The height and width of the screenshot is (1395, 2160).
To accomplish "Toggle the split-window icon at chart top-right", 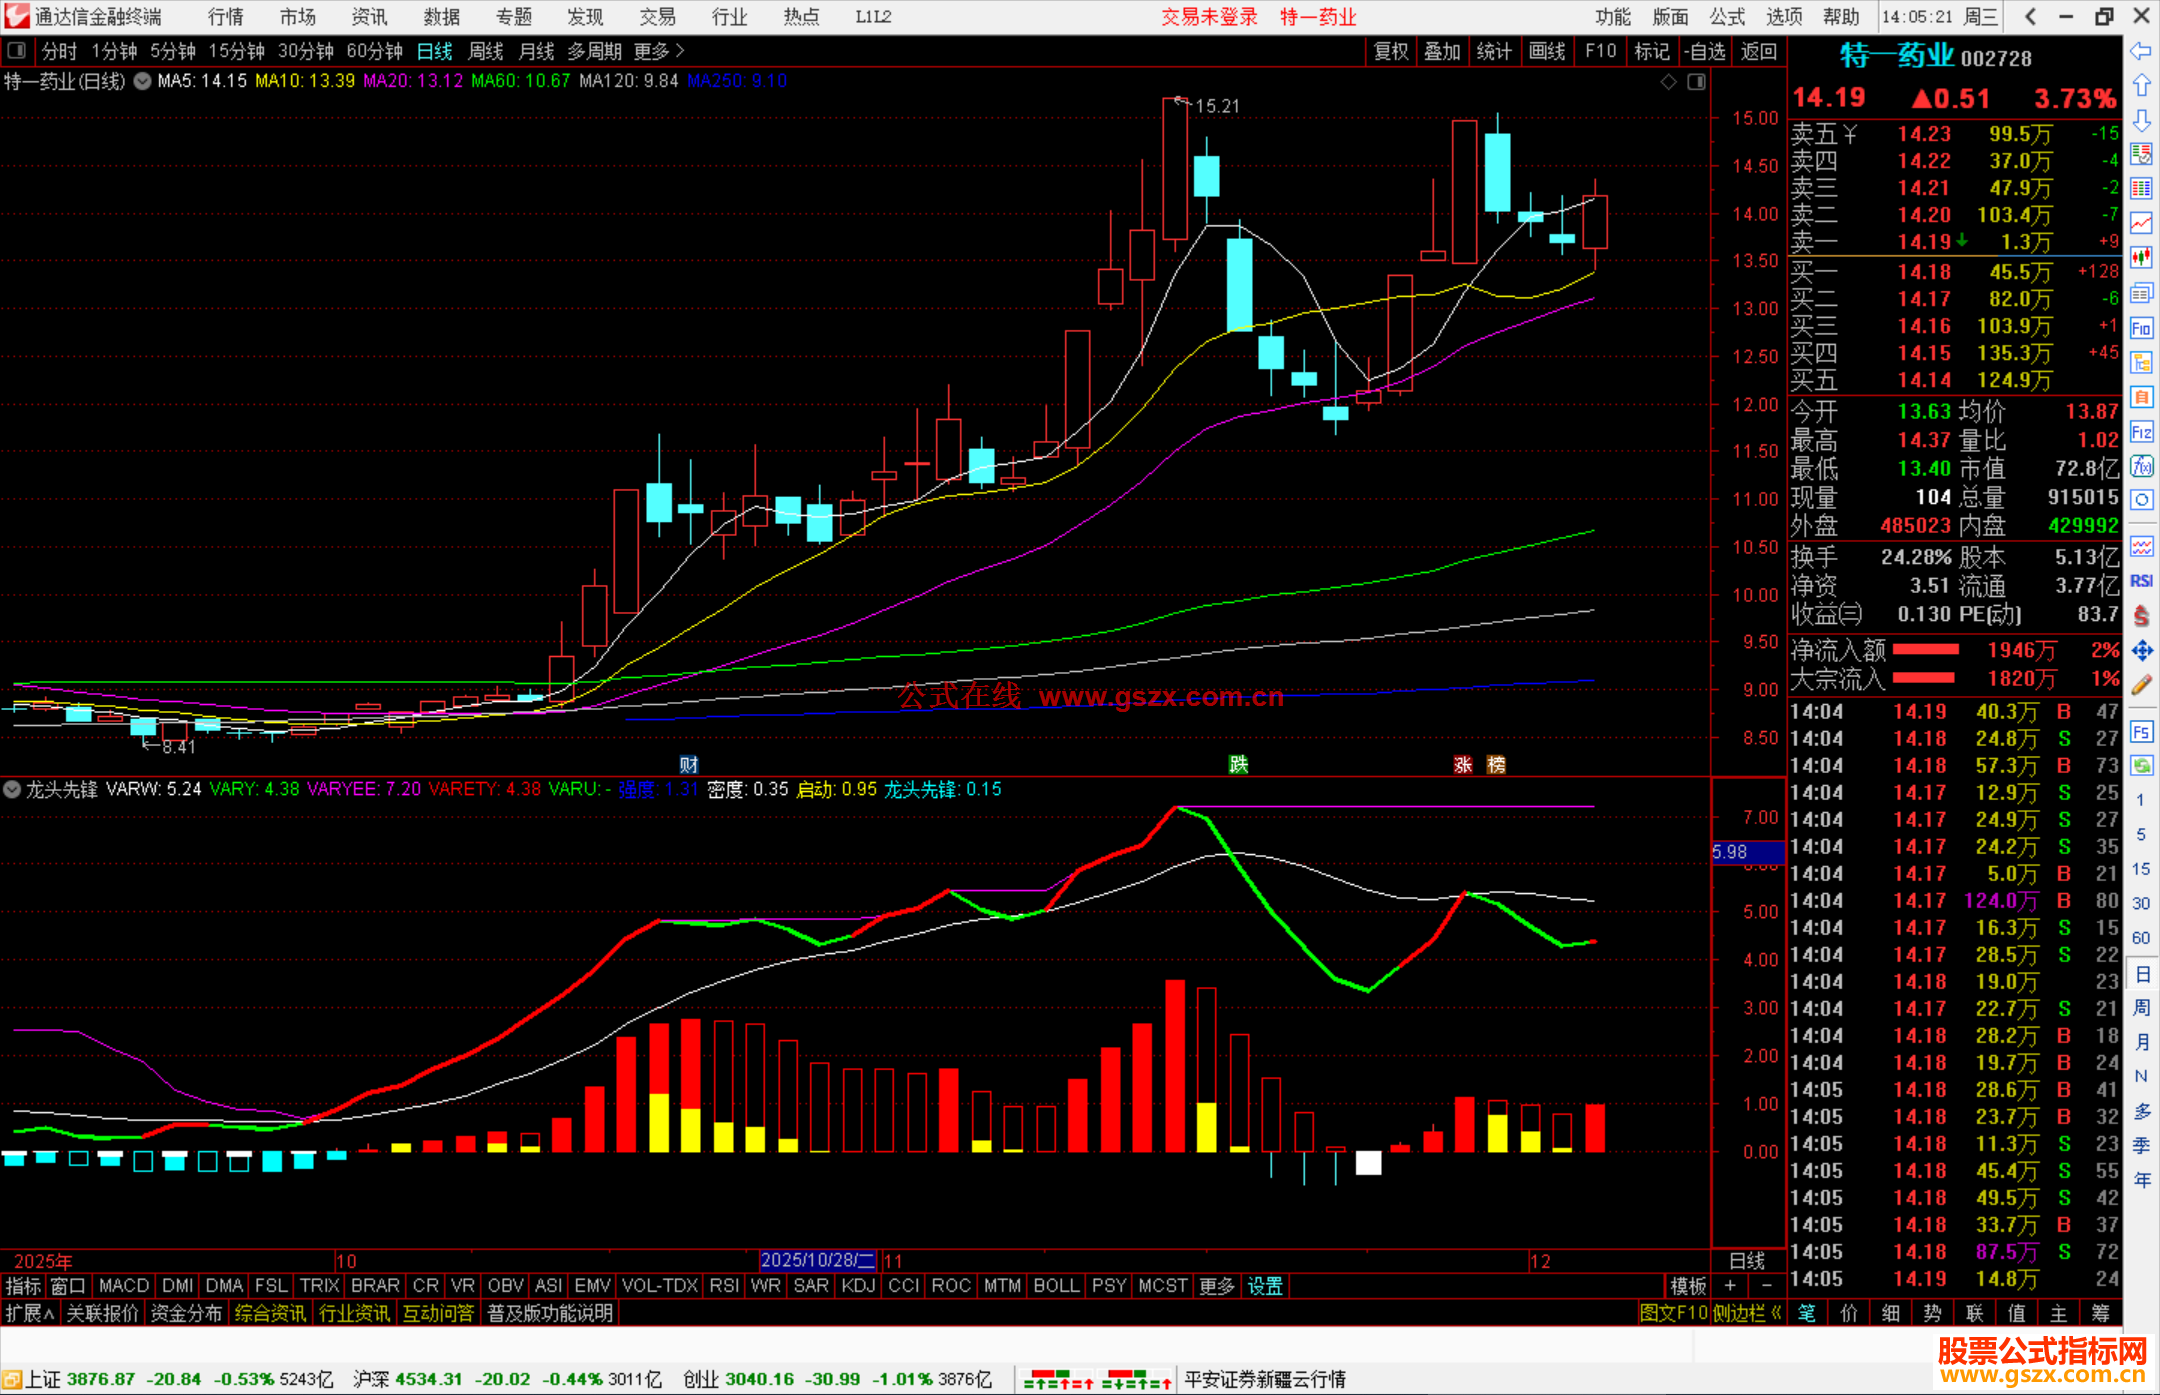I will [1696, 82].
